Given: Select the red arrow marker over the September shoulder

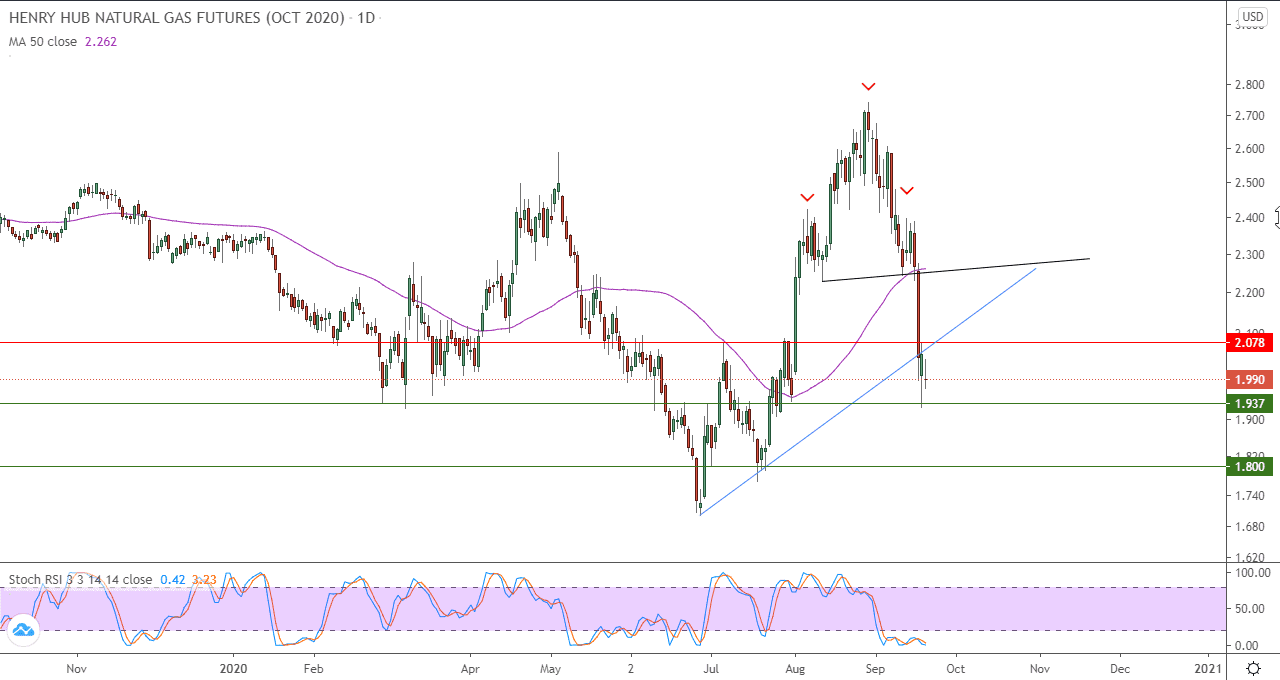Looking at the screenshot, I should pyautogui.click(x=906, y=190).
